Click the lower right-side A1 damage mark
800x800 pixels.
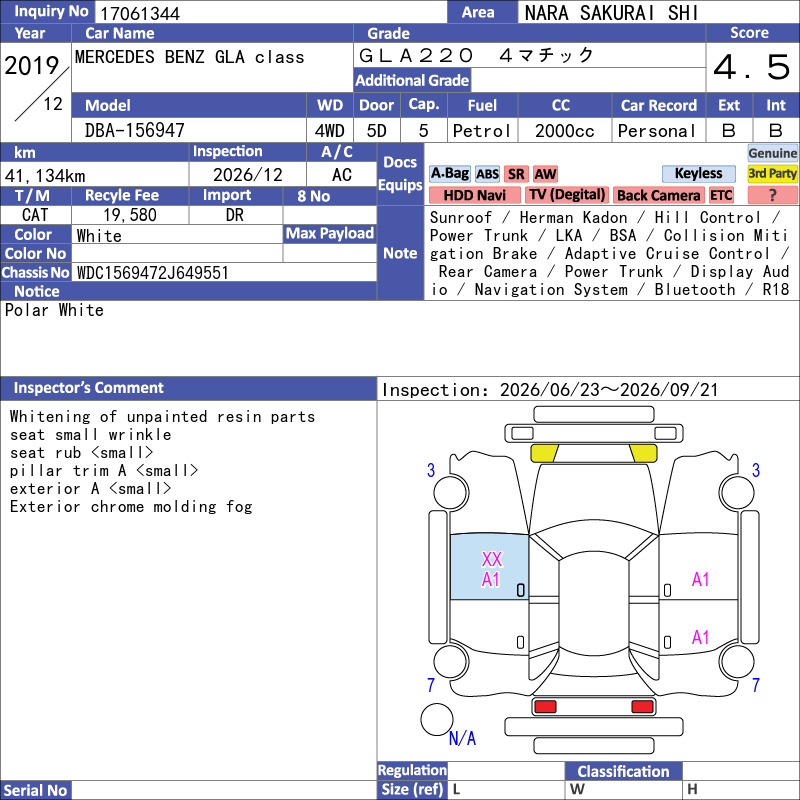tap(701, 637)
